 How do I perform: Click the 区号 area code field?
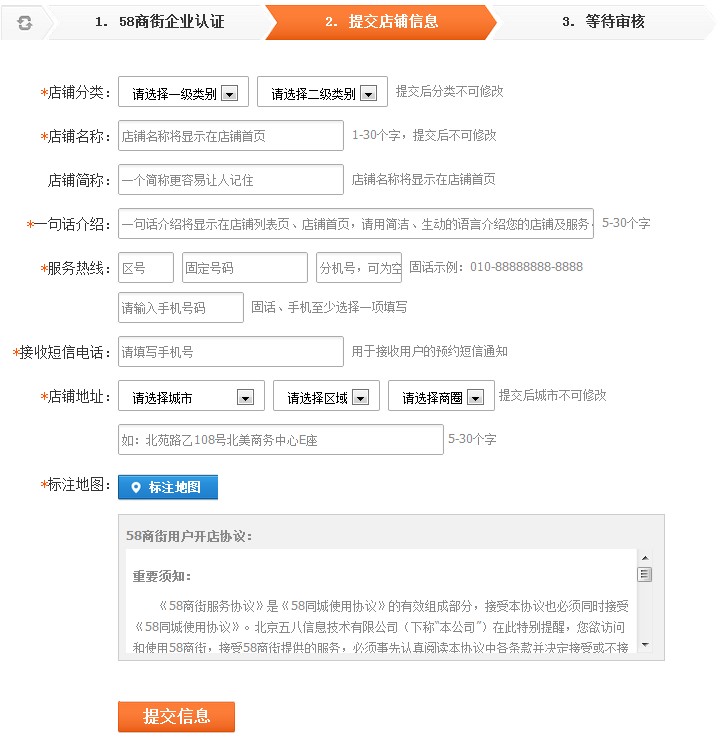[145, 268]
